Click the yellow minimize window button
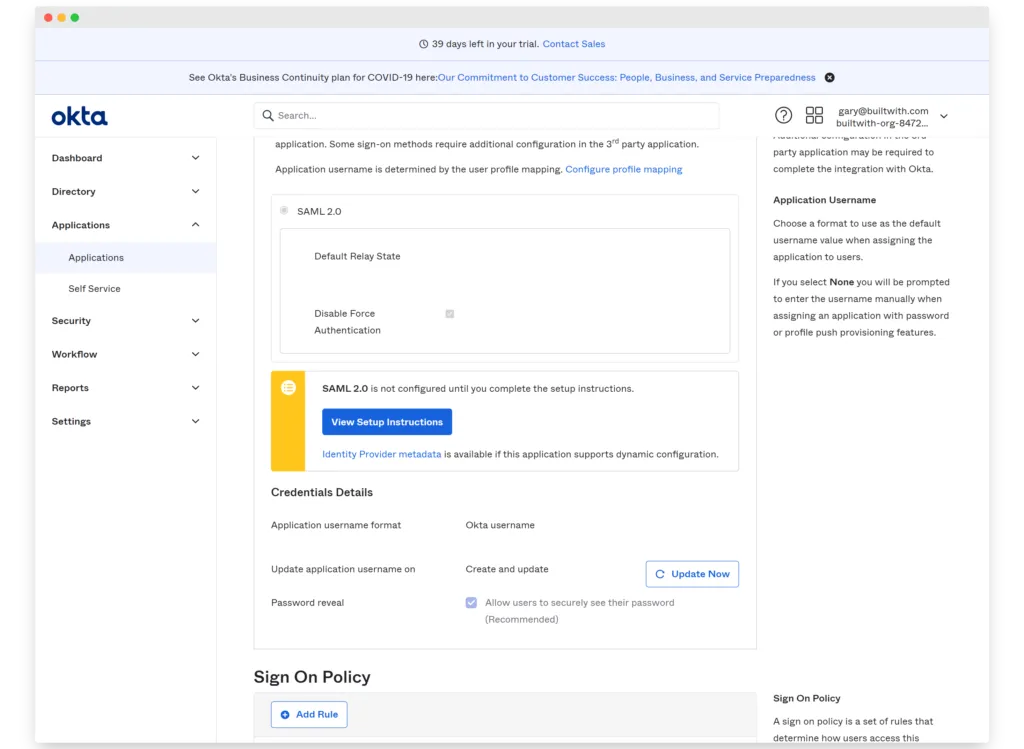1024x749 pixels. pos(61,18)
